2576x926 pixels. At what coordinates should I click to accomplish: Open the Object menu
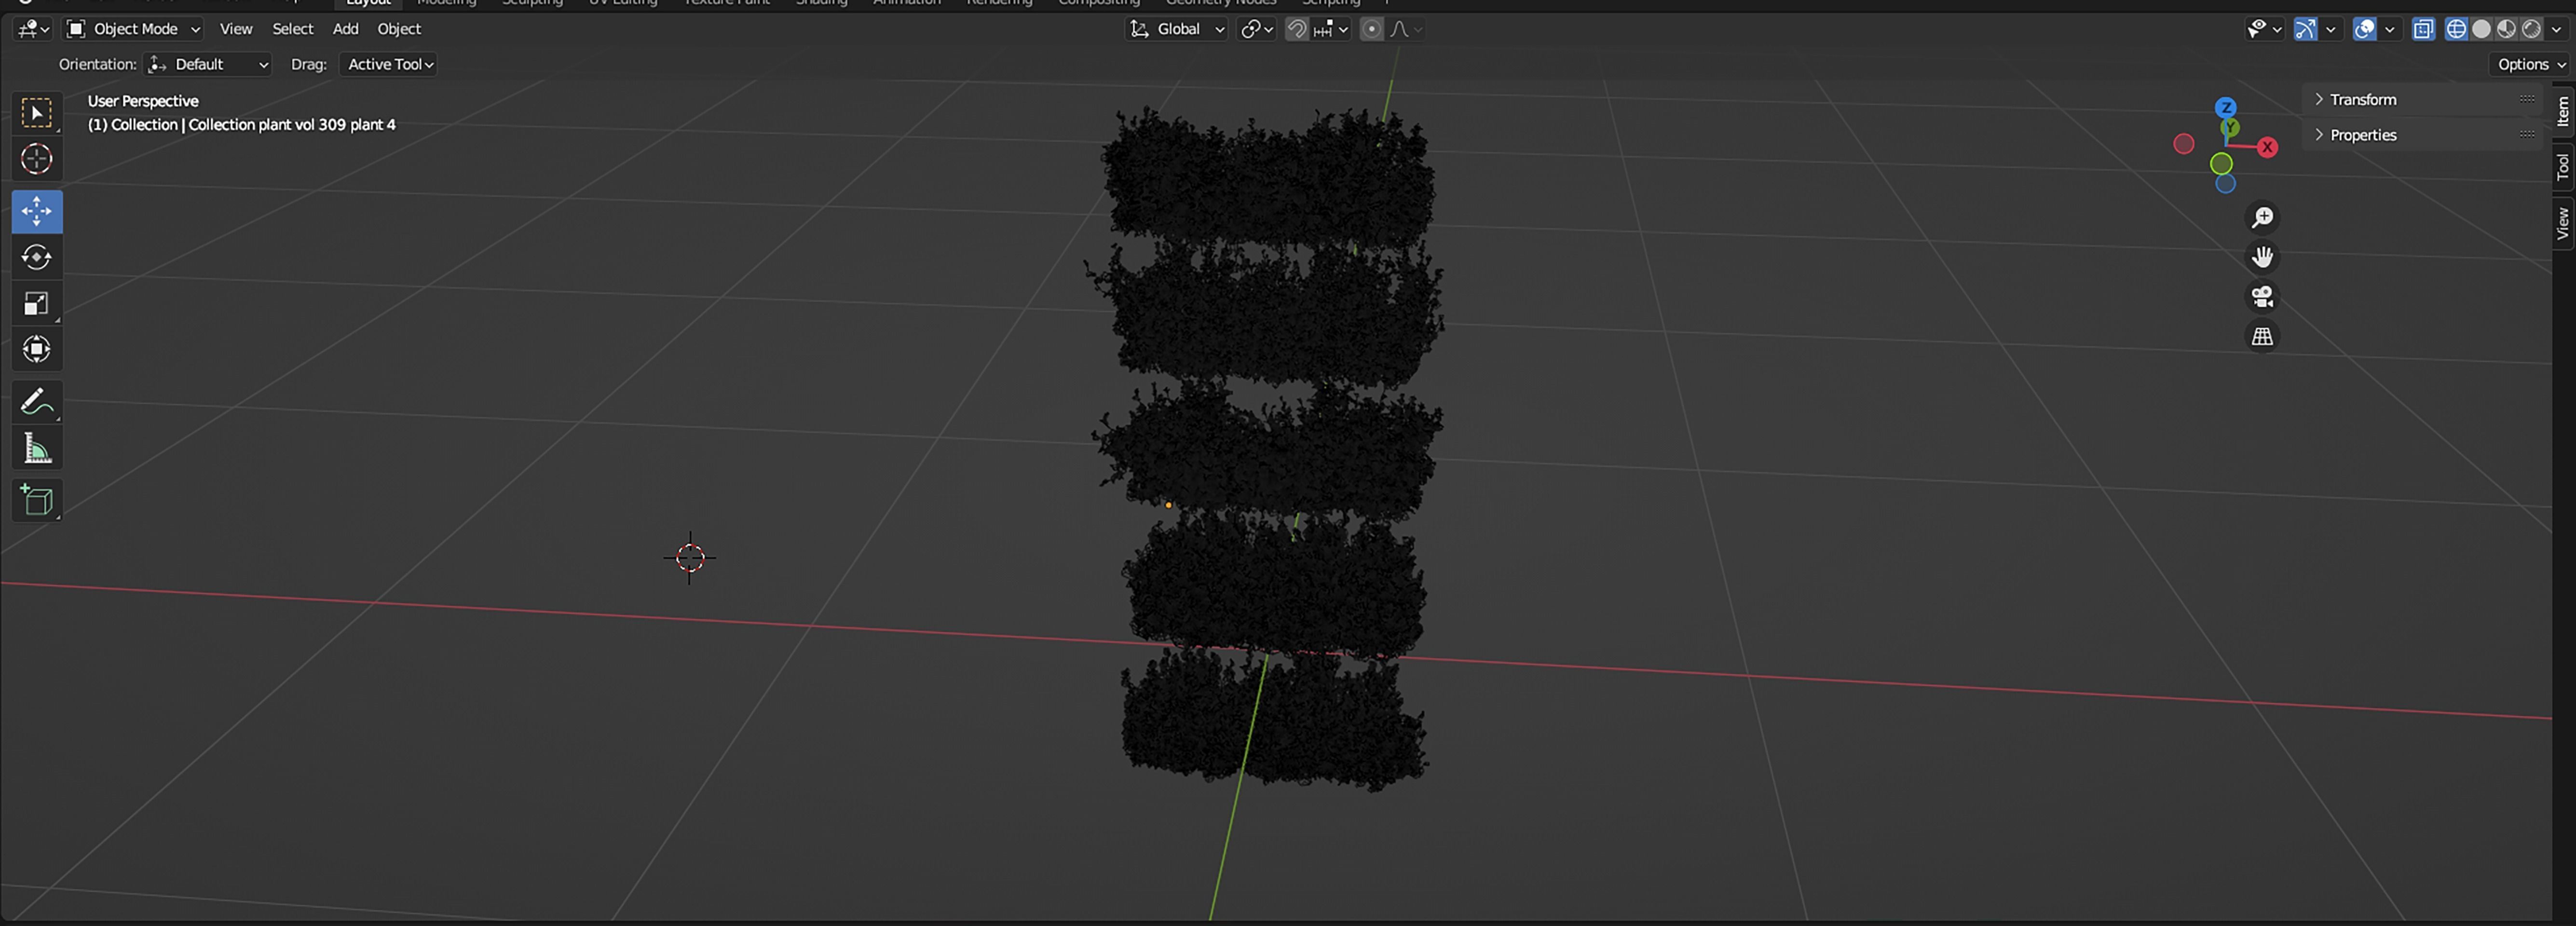point(399,29)
